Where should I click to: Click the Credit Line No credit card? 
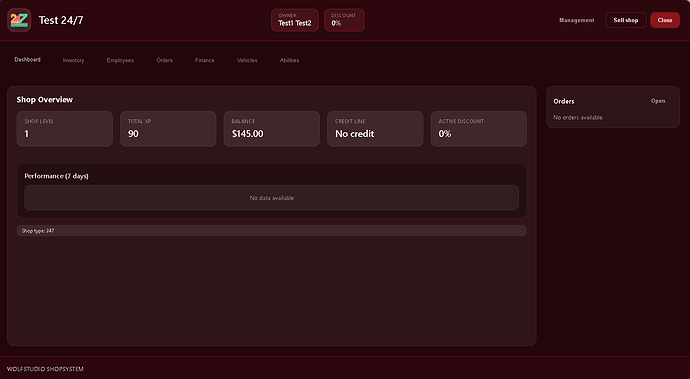coord(375,129)
